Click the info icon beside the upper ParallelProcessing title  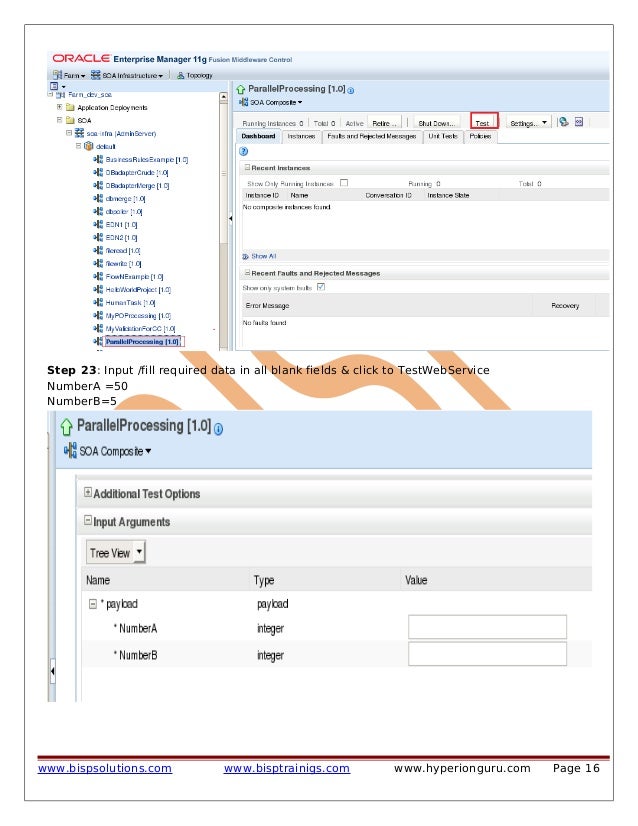351,91
